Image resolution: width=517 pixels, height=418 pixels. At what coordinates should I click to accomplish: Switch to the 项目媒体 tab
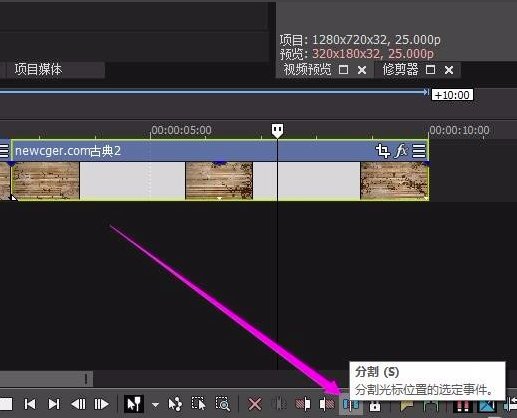[x=38, y=69]
